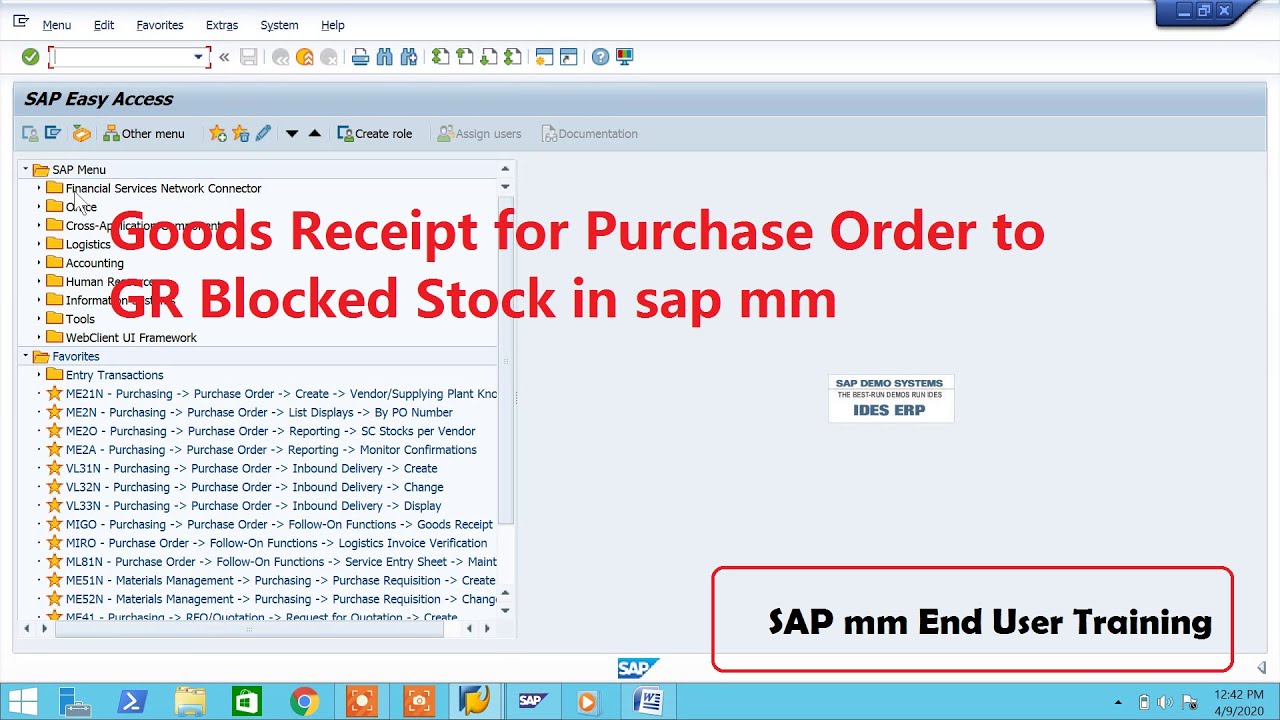The height and width of the screenshot is (720, 1280).
Task: Open the Favorites menu in the menu bar
Action: 160,25
